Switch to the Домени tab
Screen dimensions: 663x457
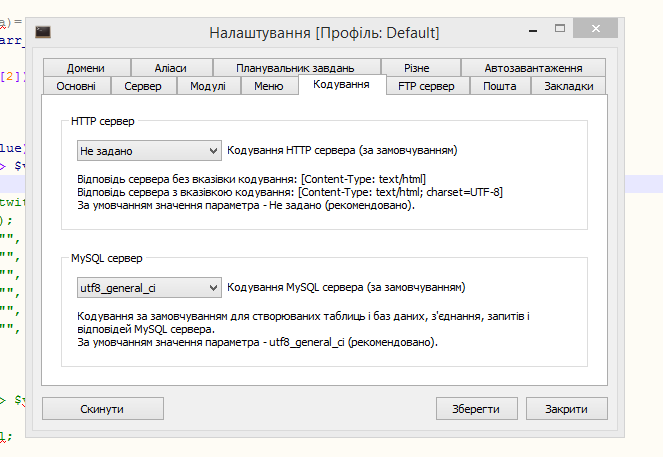(x=86, y=68)
